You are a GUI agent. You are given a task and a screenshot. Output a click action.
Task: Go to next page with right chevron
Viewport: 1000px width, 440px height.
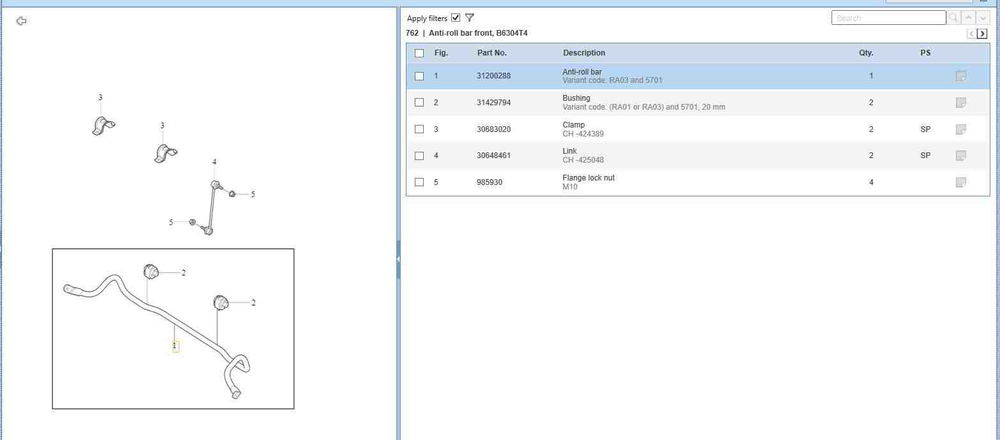(x=982, y=34)
